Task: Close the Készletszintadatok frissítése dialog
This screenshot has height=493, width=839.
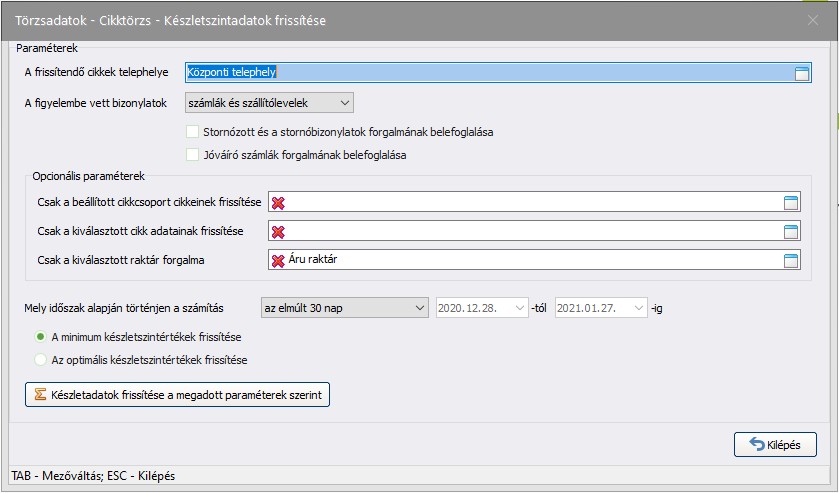Action: (x=812, y=20)
